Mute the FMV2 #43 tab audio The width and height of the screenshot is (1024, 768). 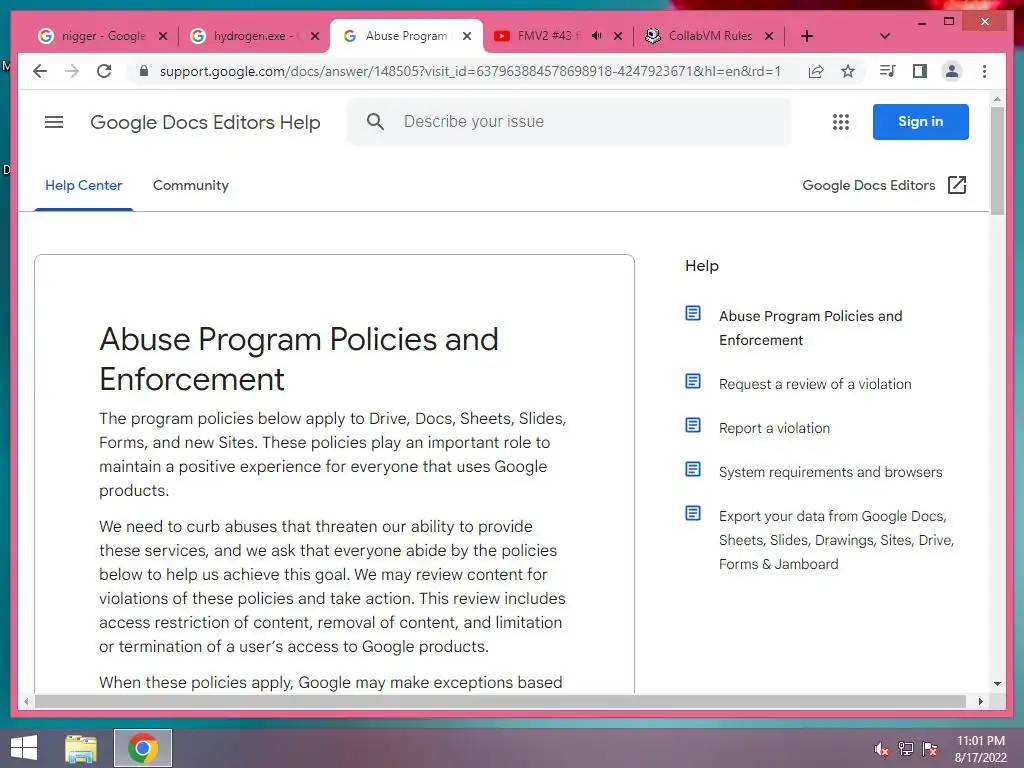tap(596, 36)
